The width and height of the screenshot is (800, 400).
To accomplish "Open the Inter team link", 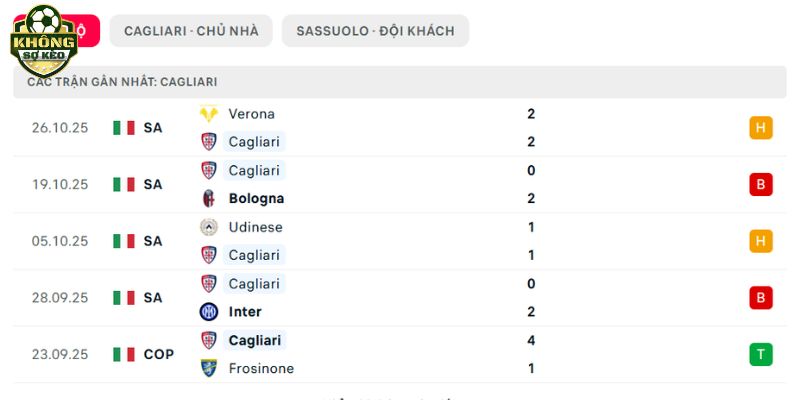I will coord(245,312).
